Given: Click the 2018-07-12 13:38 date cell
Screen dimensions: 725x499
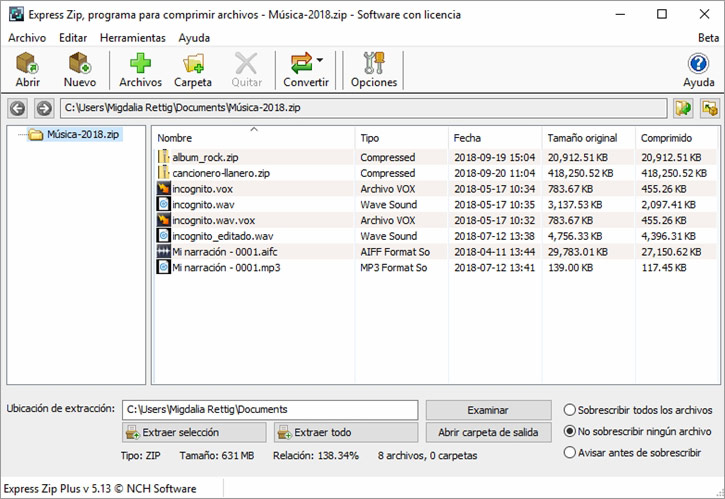Looking at the screenshot, I should pyautogui.click(x=494, y=236).
